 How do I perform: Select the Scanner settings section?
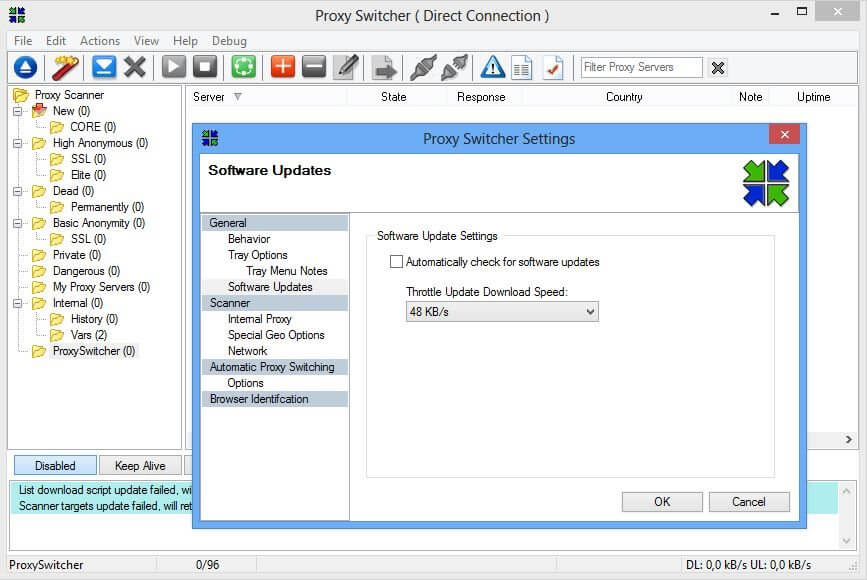click(275, 303)
